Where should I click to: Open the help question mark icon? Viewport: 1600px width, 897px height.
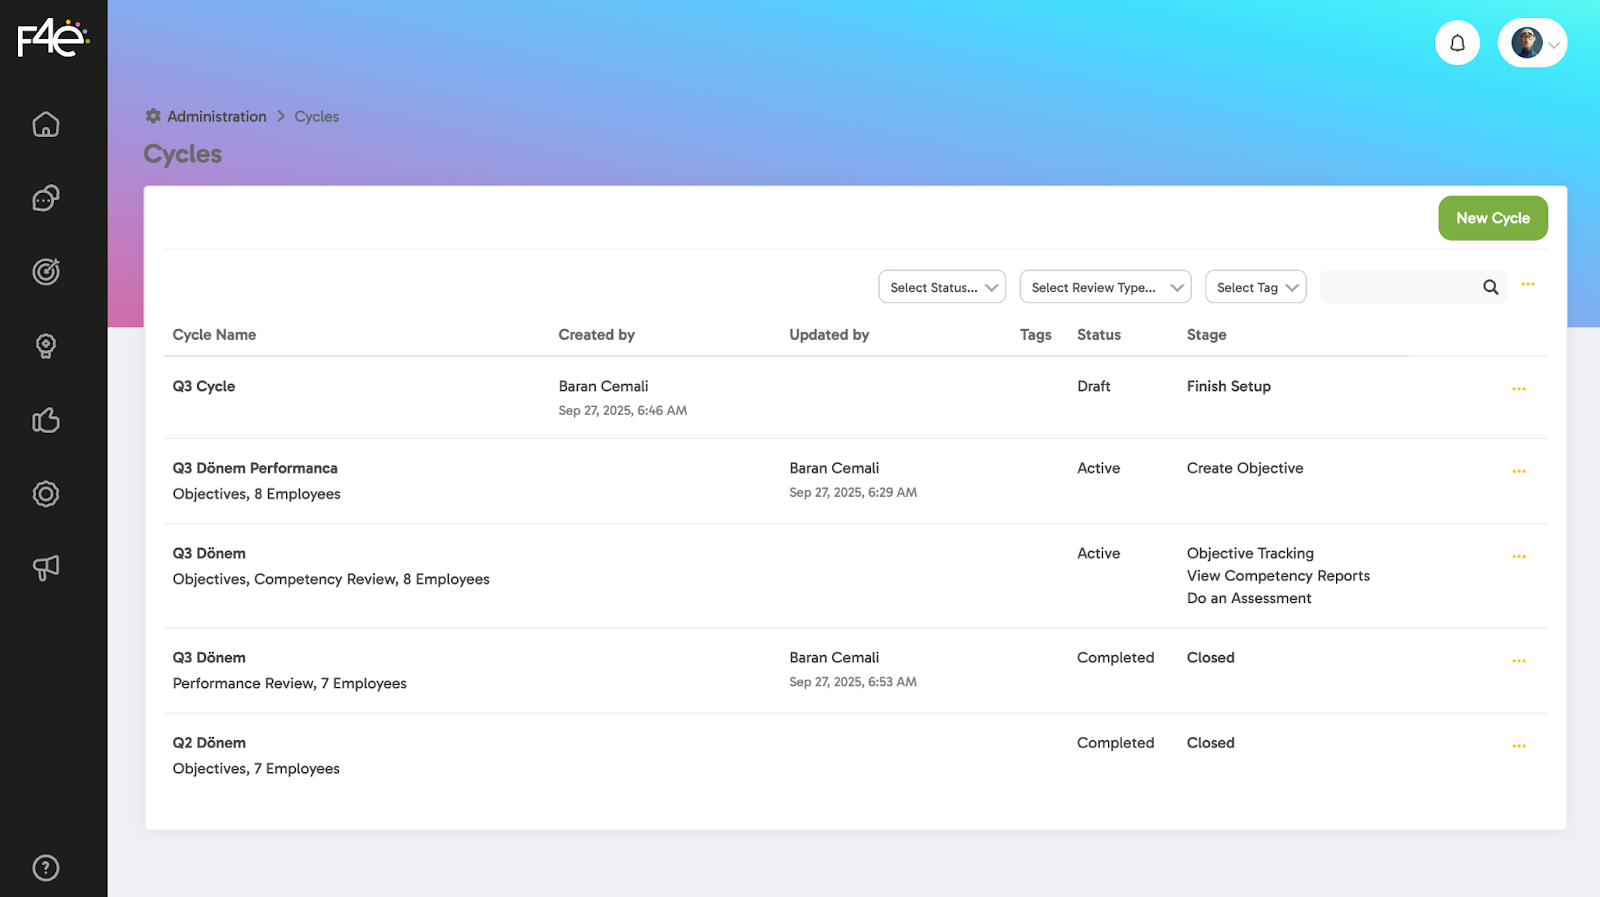click(46, 868)
